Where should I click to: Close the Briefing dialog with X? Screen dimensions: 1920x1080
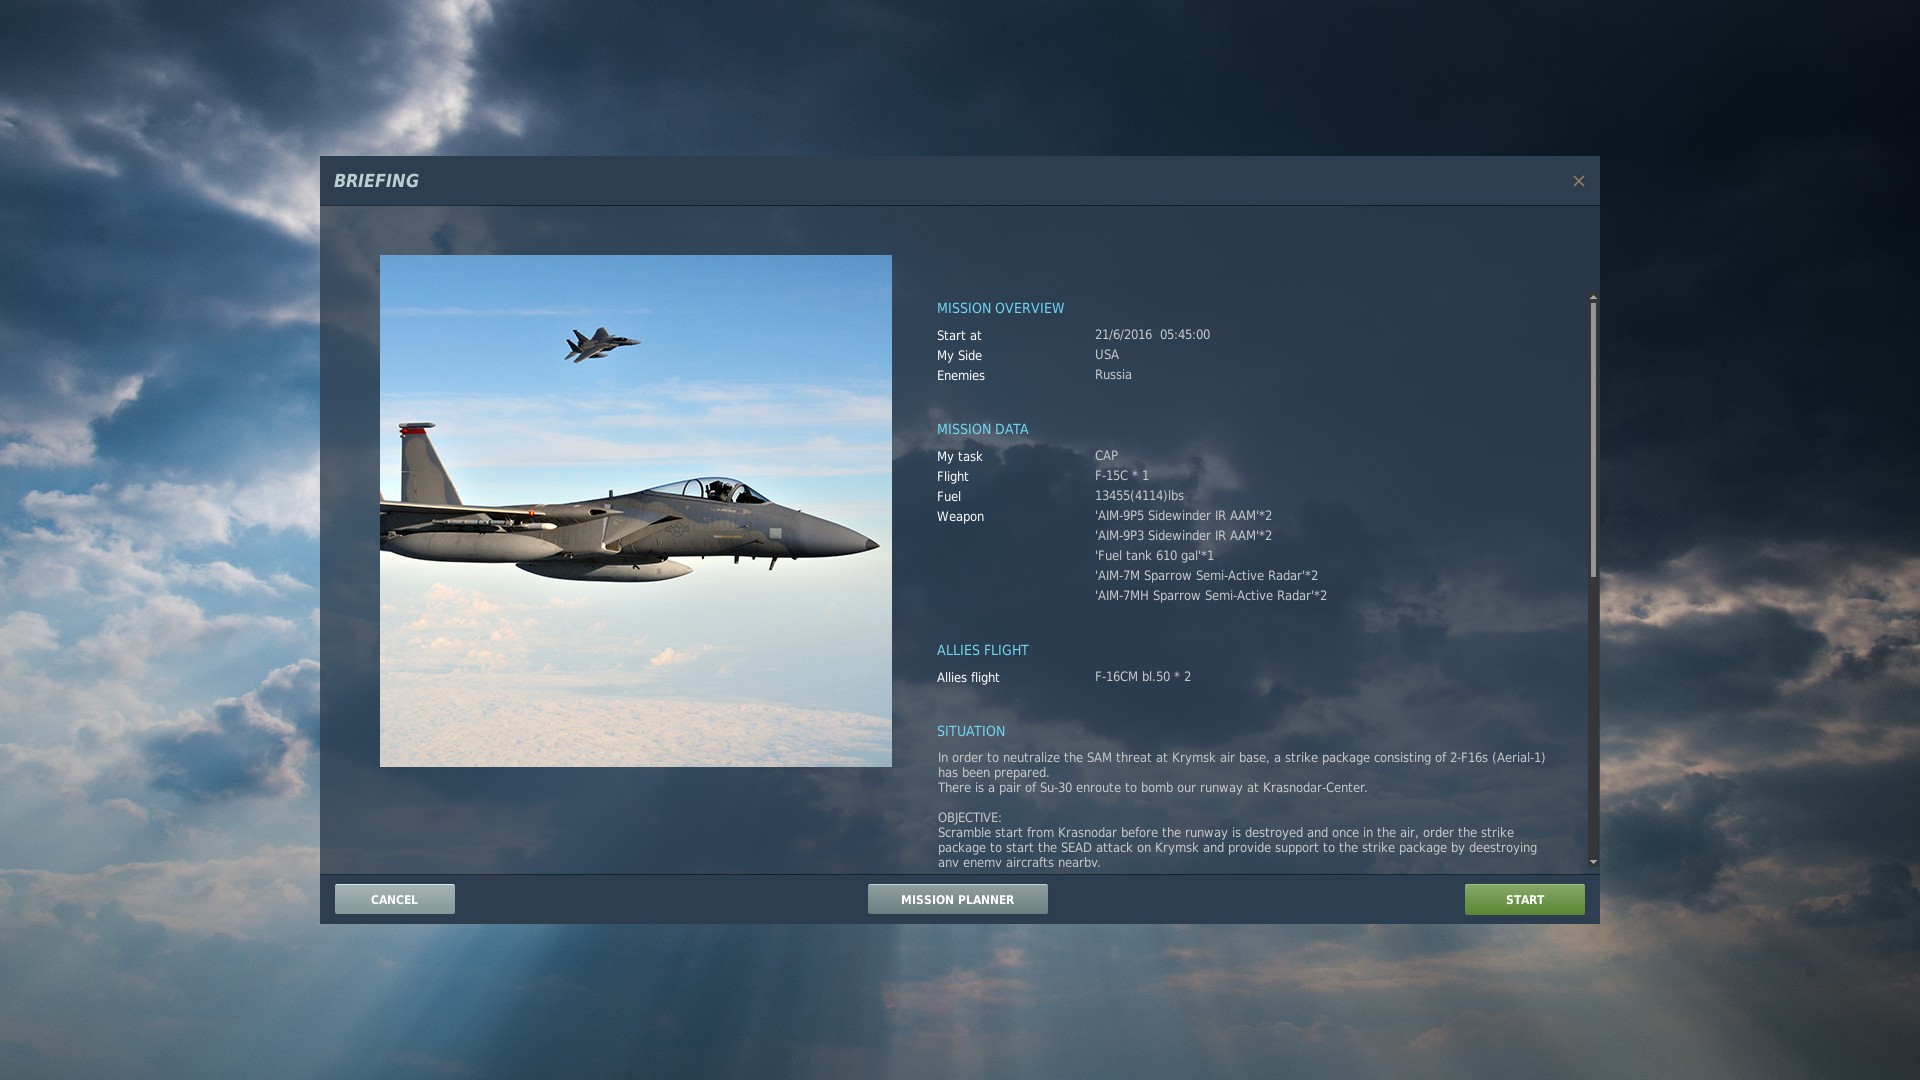pyautogui.click(x=1578, y=181)
